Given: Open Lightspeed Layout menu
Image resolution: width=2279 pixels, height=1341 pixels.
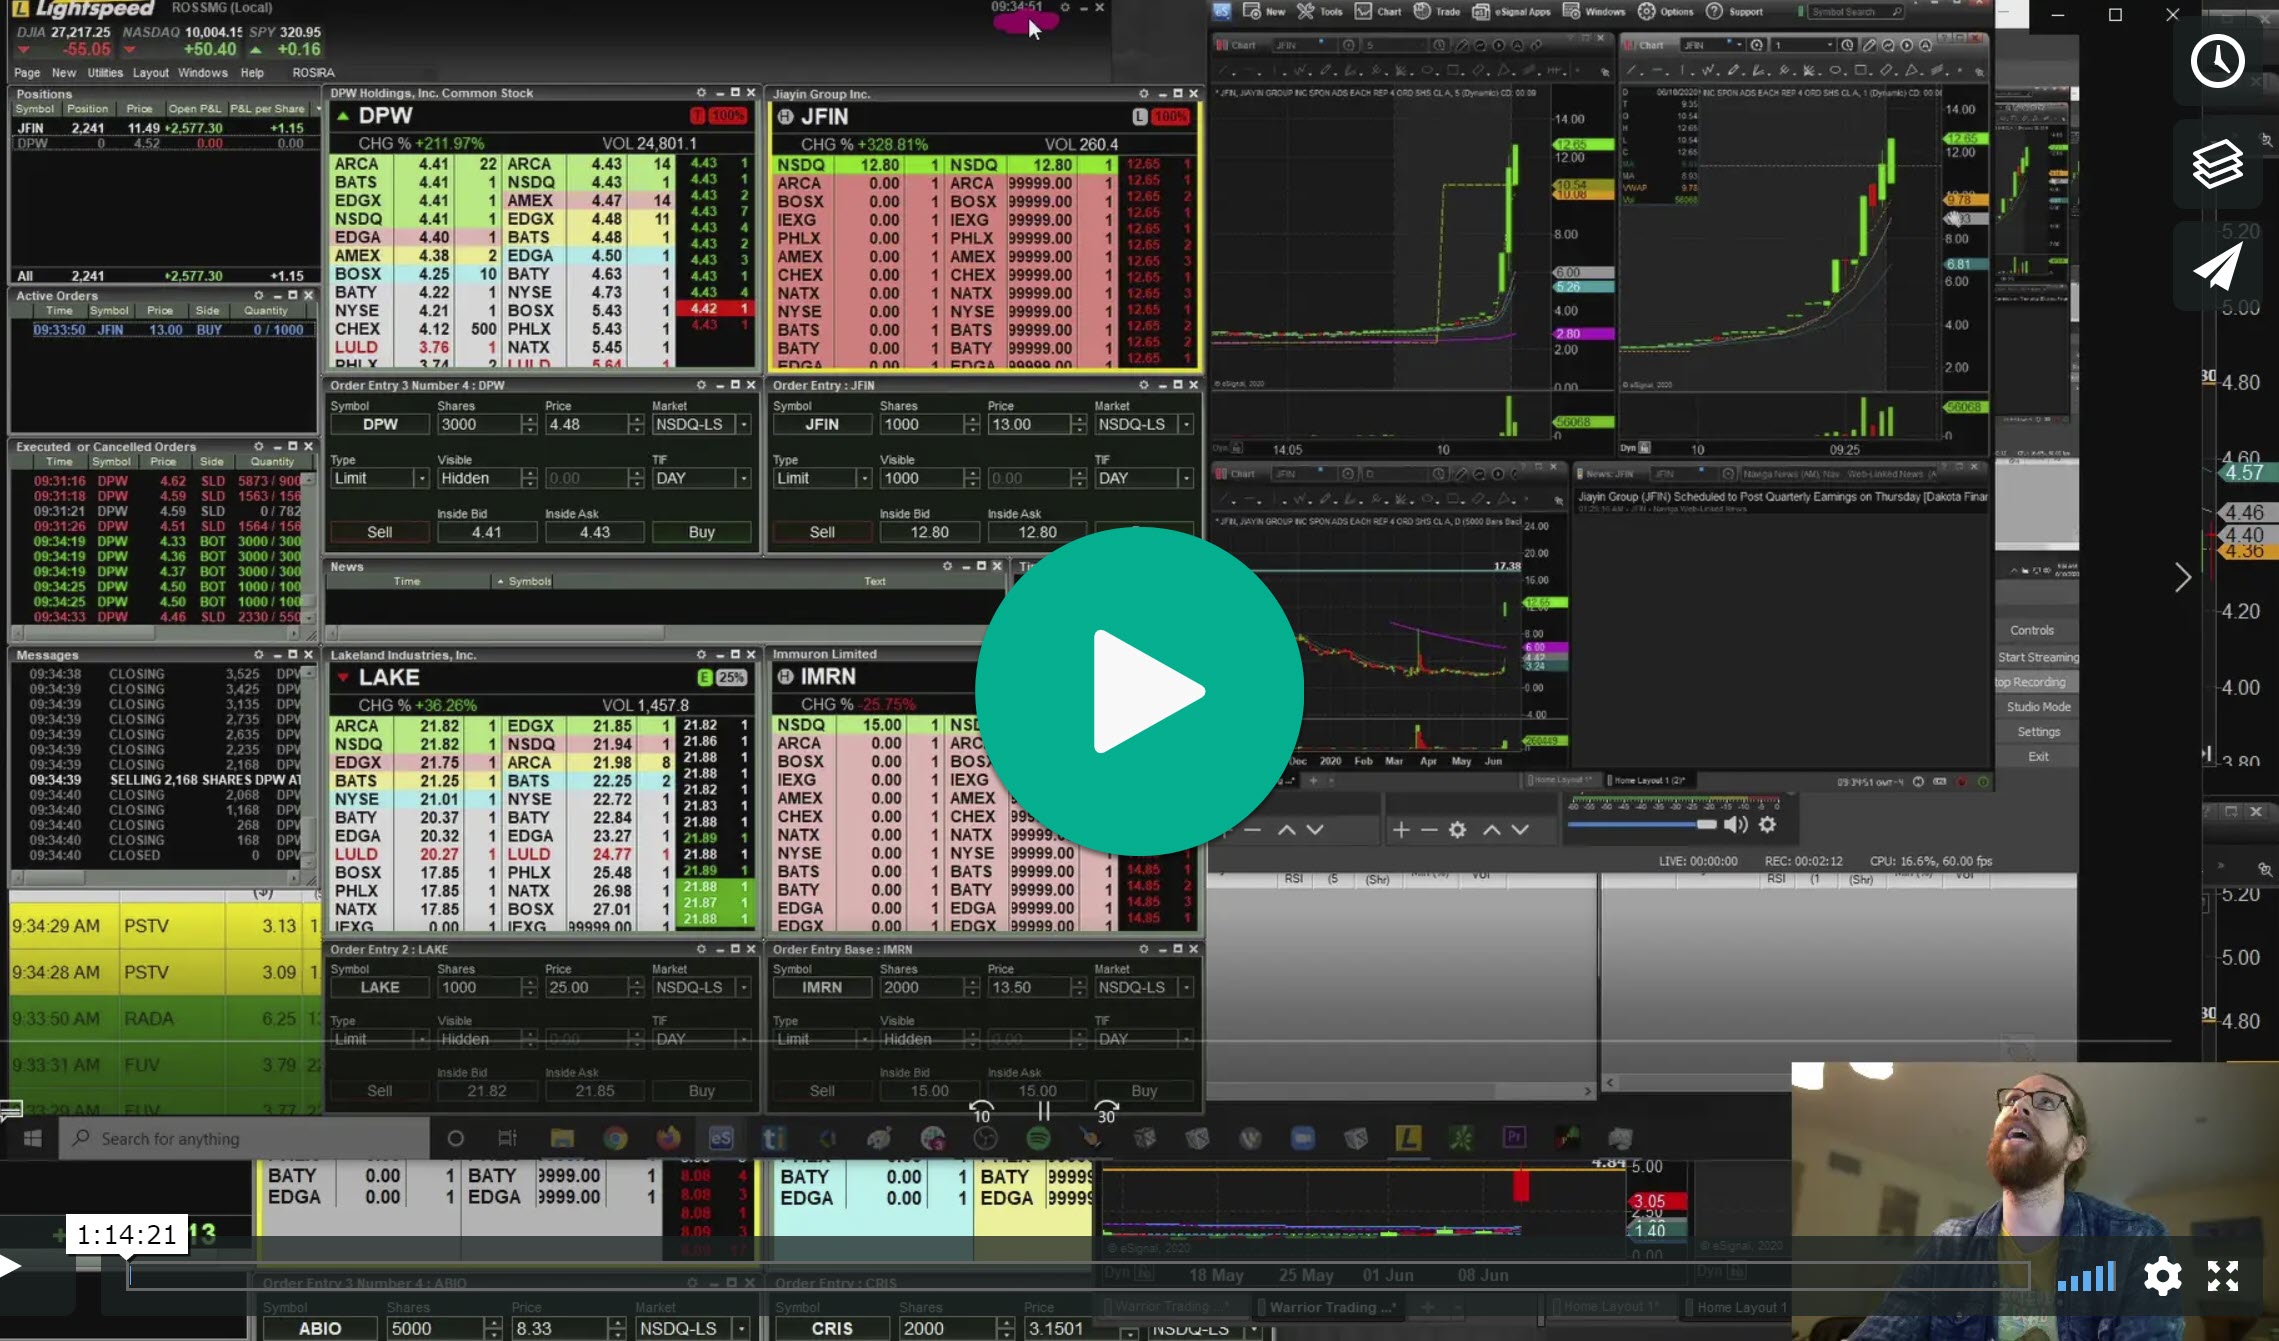Looking at the screenshot, I should [151, 73].
